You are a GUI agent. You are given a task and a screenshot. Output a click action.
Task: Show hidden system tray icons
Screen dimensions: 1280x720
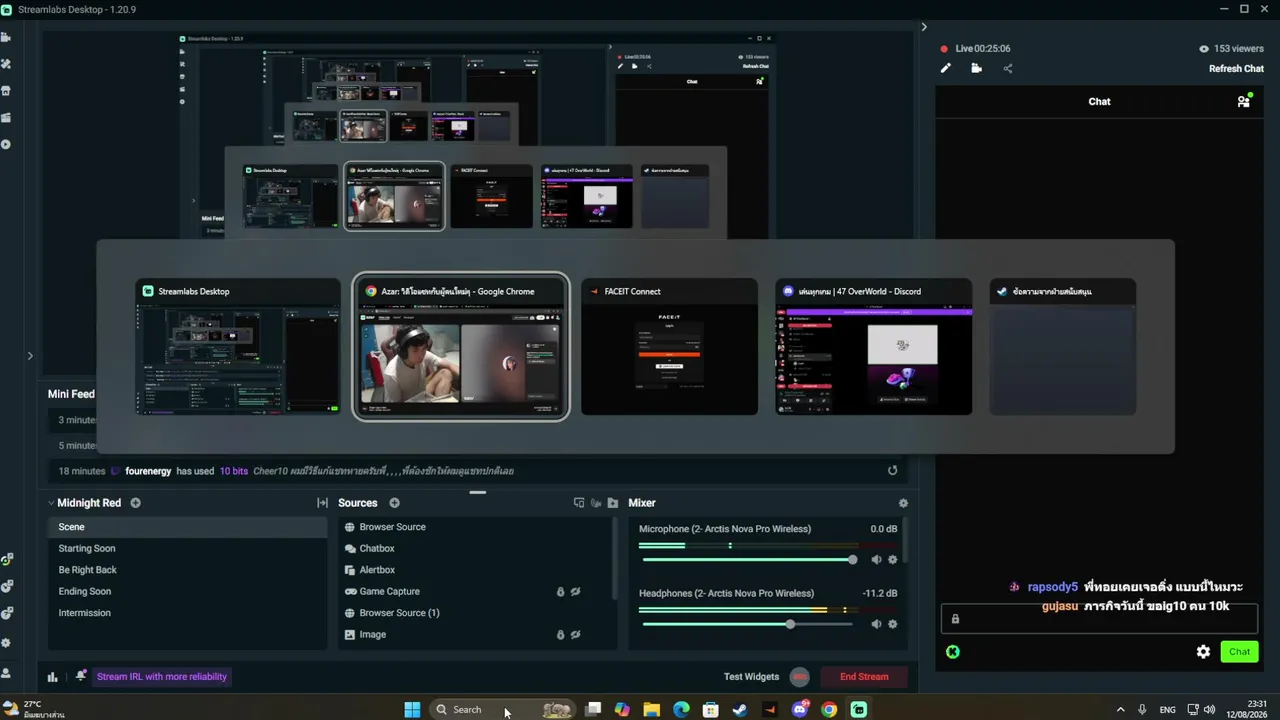coord(1120,710)
